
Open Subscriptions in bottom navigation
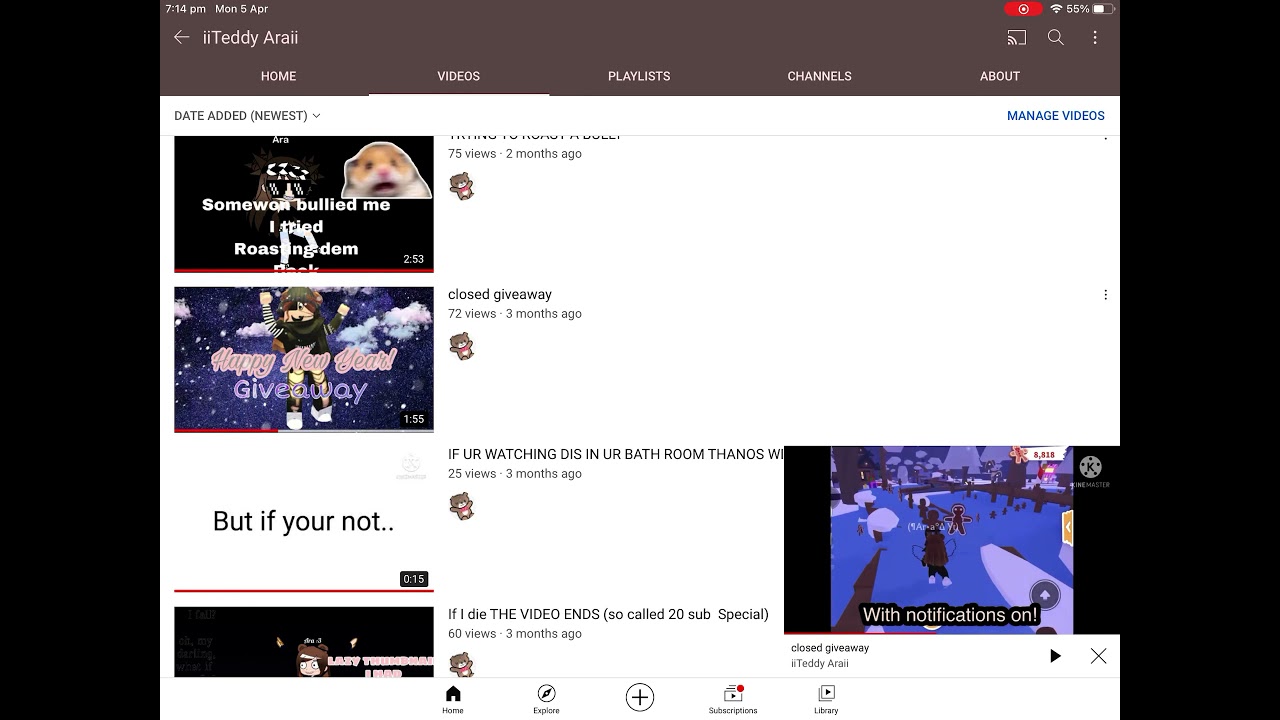click(733, 700)
